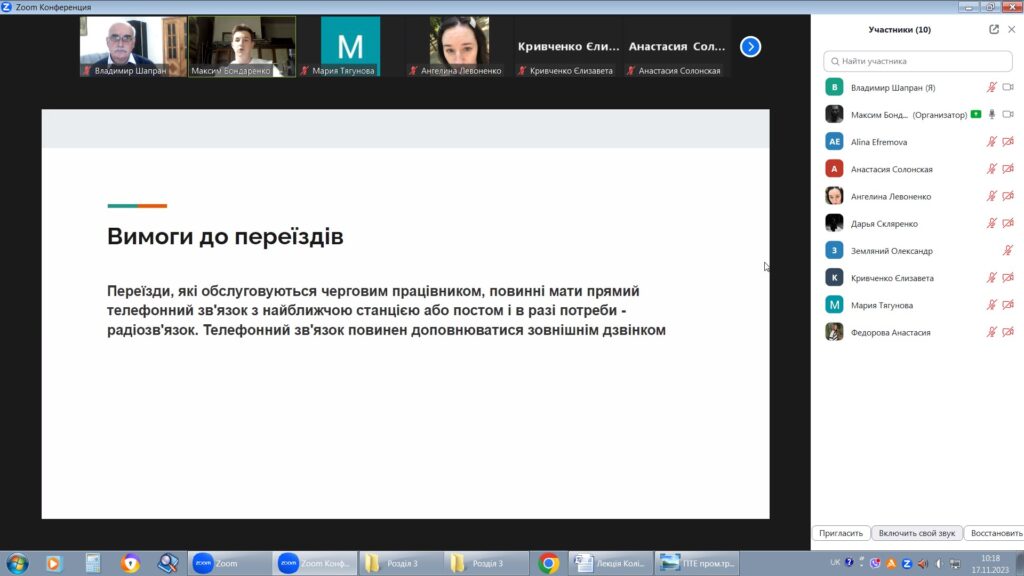Open Windows Media Player from taskbar

click(x=54, y=563)
